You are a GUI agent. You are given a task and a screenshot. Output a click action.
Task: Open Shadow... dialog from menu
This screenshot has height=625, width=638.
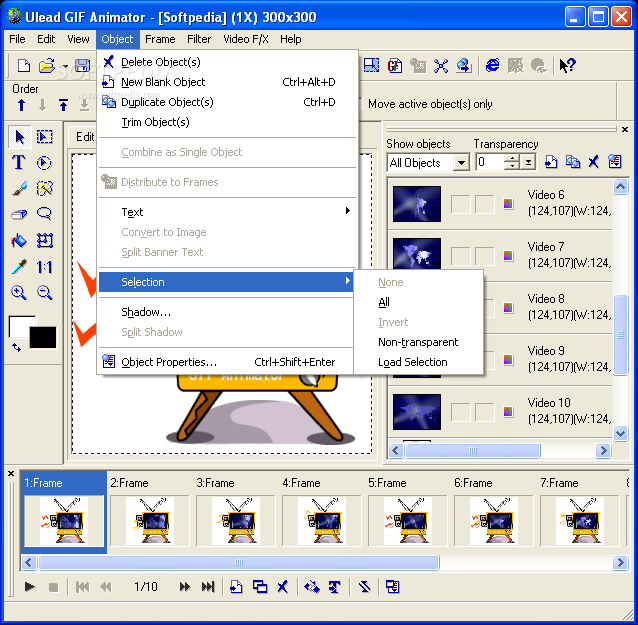(228, 312)
